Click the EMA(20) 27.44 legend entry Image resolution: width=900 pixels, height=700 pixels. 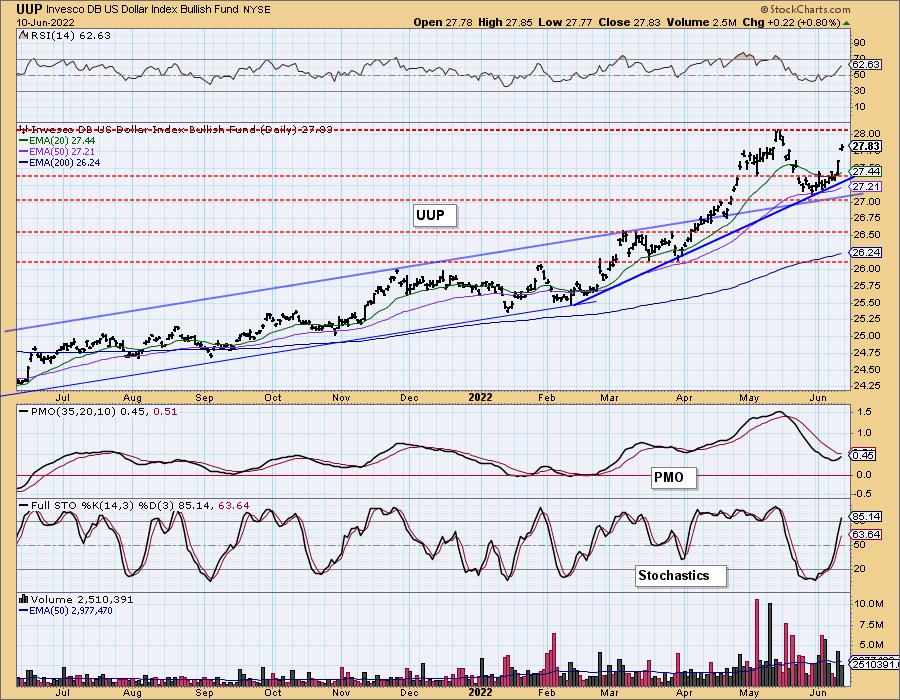[57, 141]
